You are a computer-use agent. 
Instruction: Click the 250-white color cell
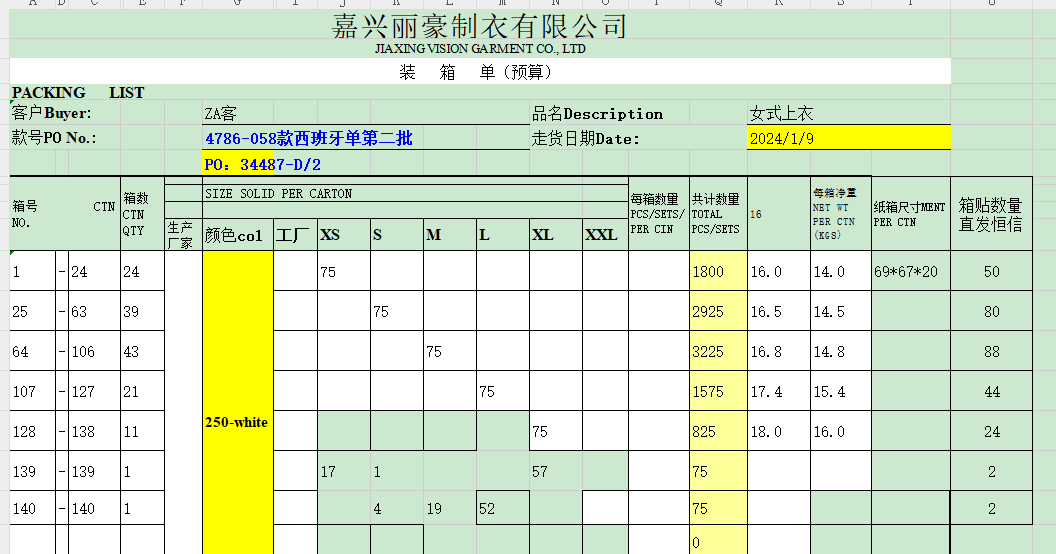237,422
